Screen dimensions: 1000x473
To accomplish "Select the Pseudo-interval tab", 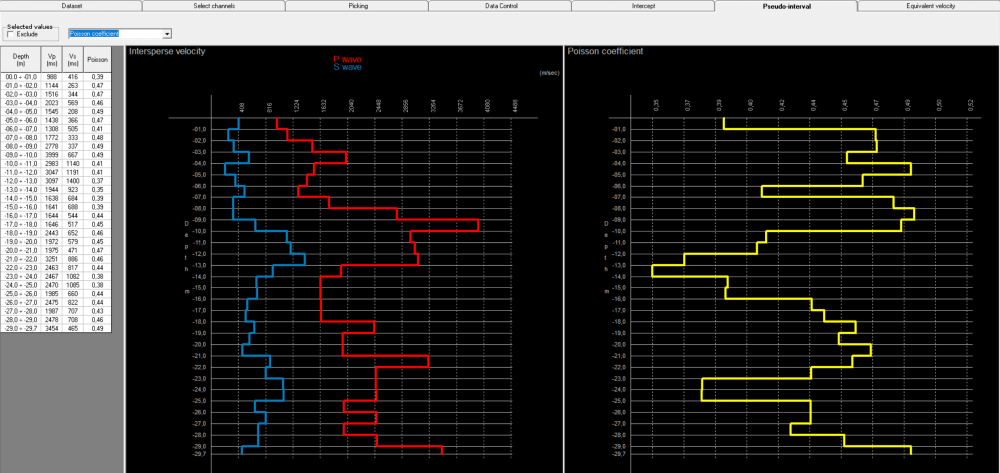I will pos(786,5).
